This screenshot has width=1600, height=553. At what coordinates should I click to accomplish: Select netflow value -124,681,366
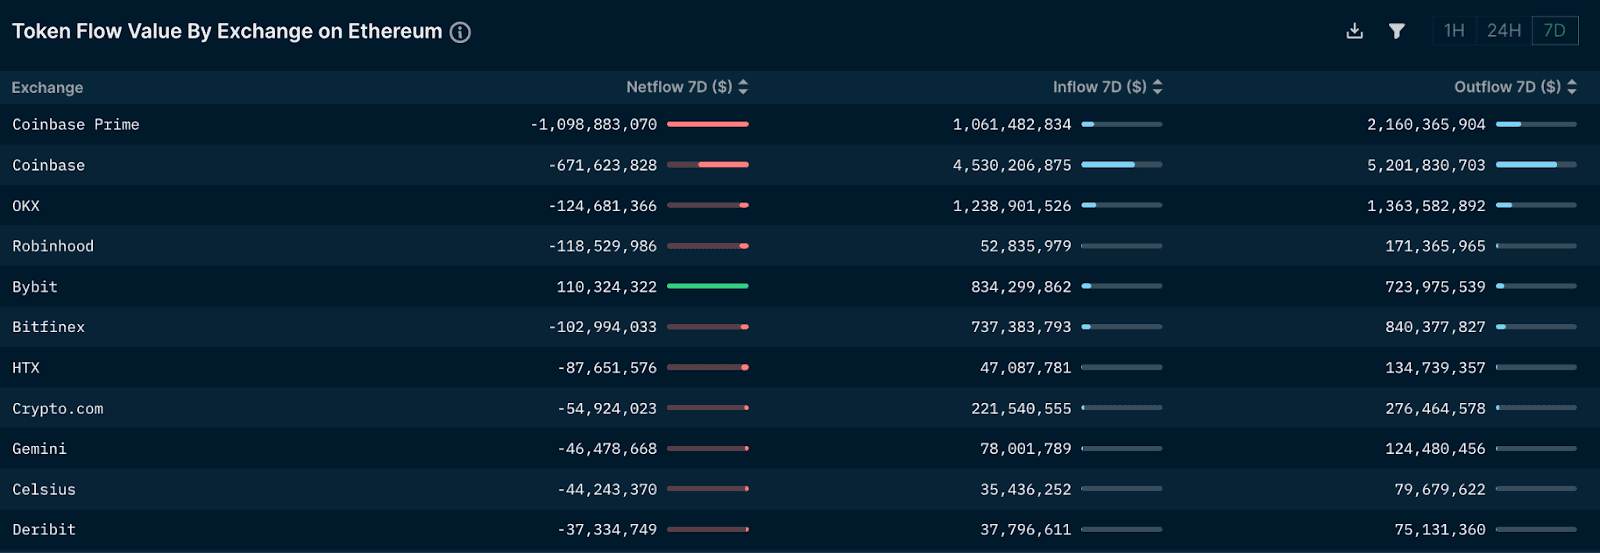click(603, 206)
